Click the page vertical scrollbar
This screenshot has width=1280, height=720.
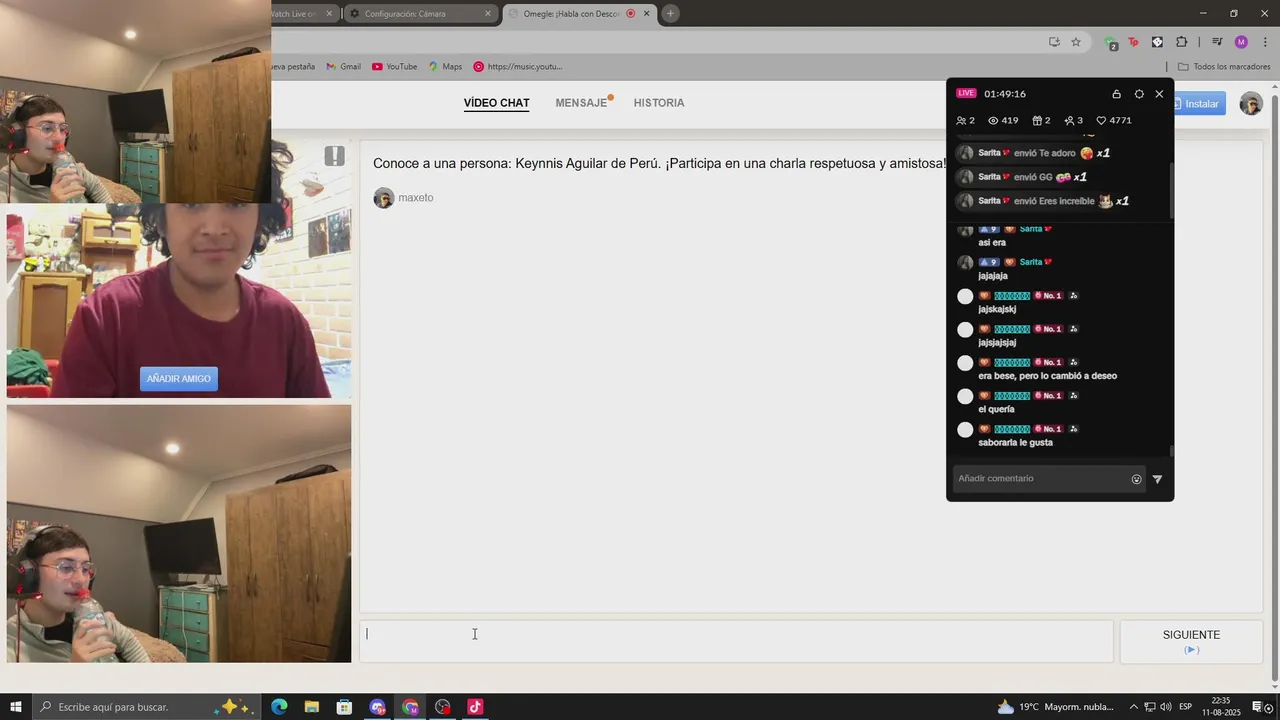coord(1273,385)
